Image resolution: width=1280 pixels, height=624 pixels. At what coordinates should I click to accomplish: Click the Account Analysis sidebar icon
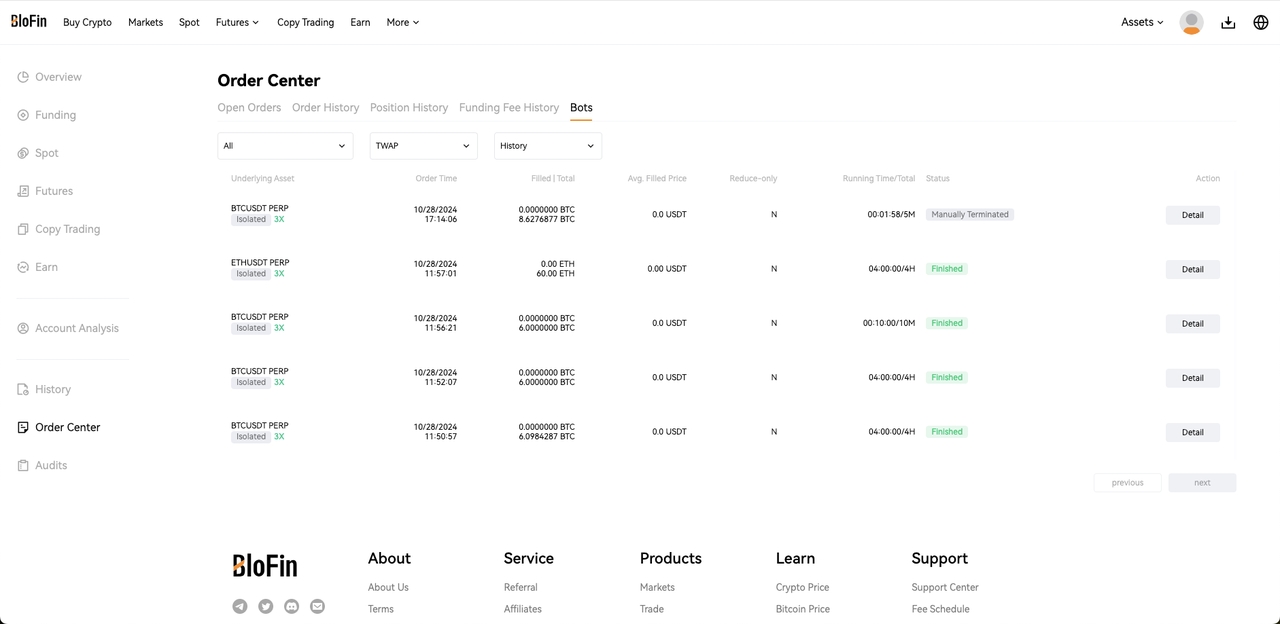23,328
